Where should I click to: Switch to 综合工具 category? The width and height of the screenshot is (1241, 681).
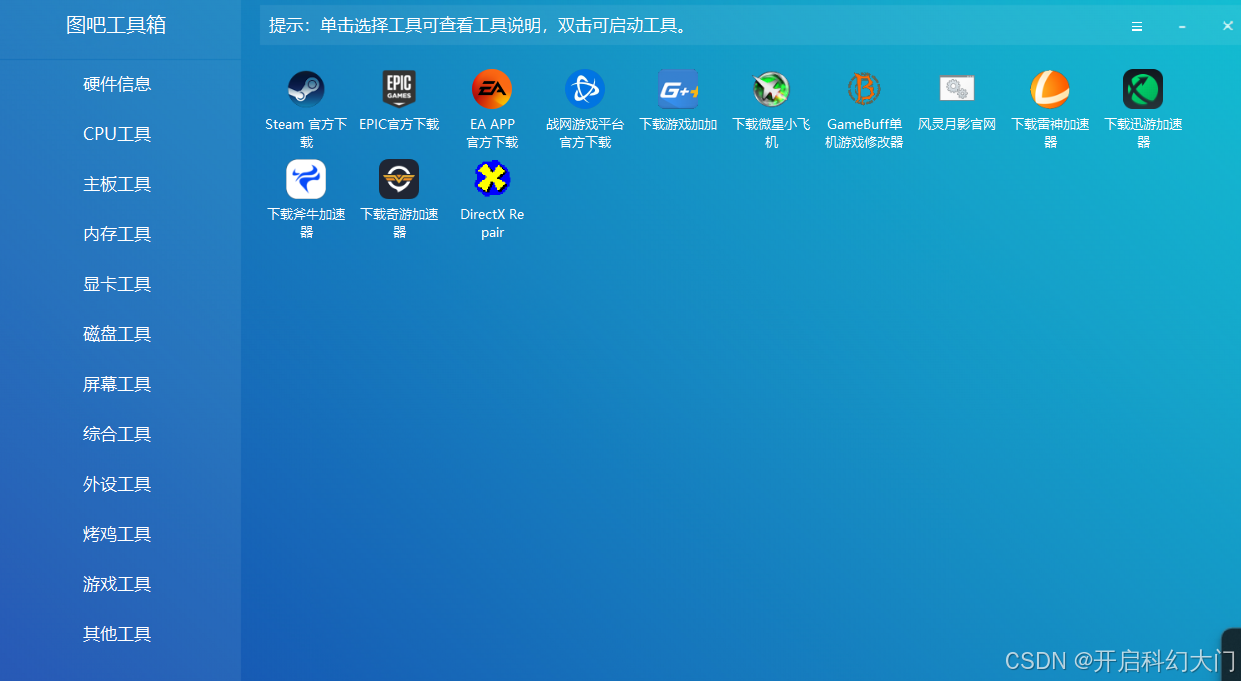(117, 434)
